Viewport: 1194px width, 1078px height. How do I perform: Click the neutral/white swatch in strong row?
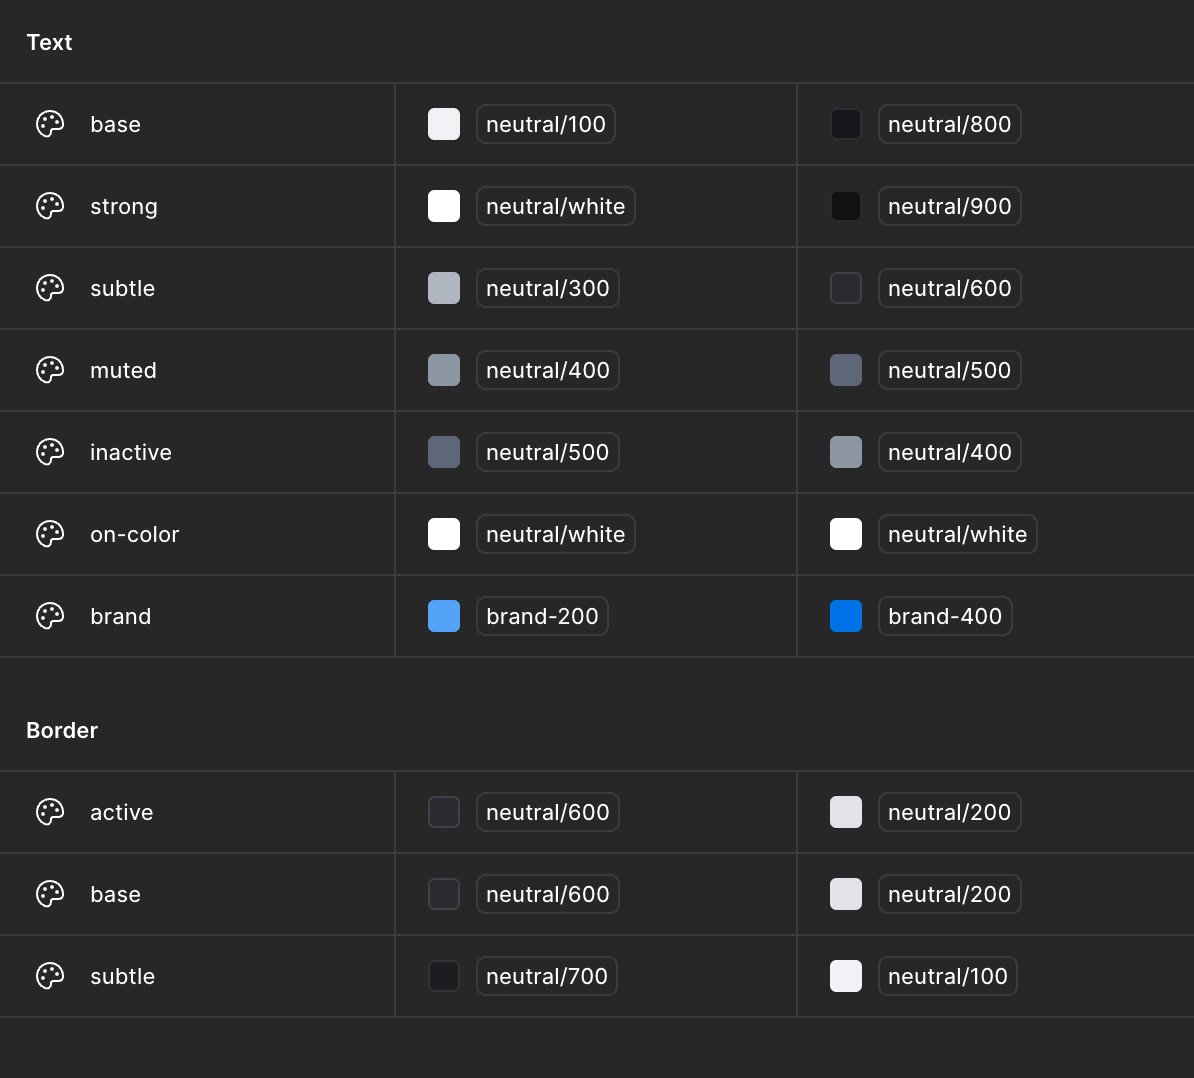(x=444, y=206)
